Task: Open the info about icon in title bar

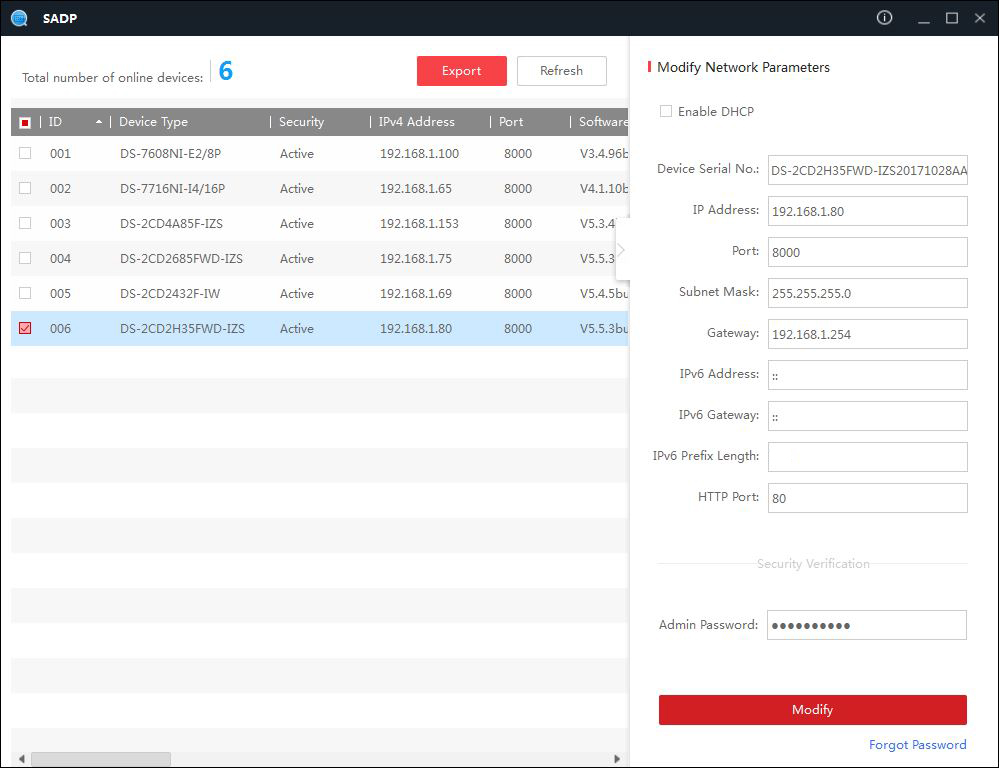Action: (x=884, y=18)
